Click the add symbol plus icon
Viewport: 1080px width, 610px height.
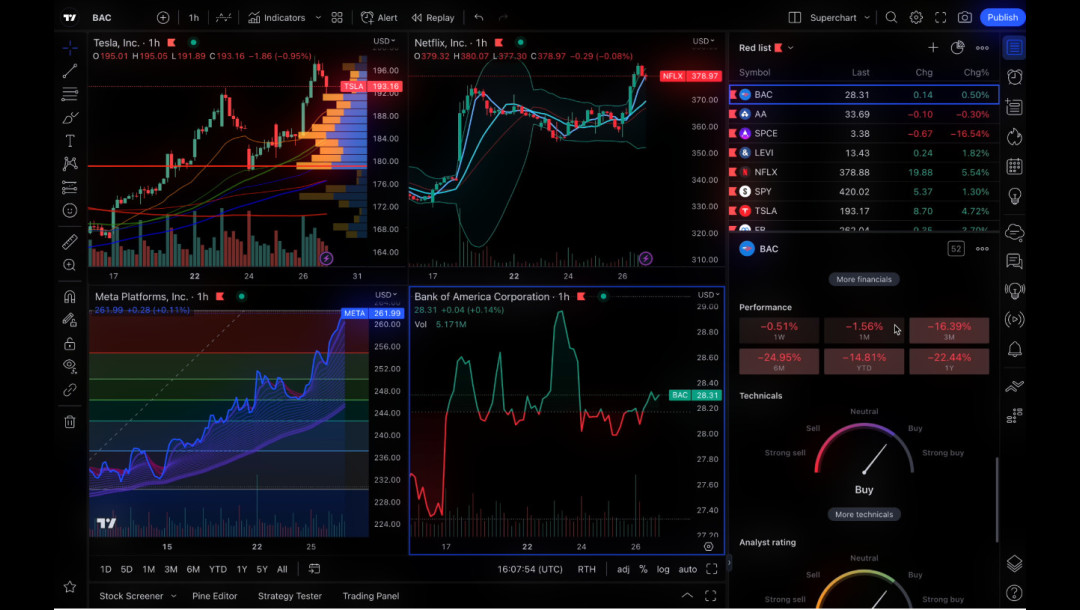pos(163,17)
